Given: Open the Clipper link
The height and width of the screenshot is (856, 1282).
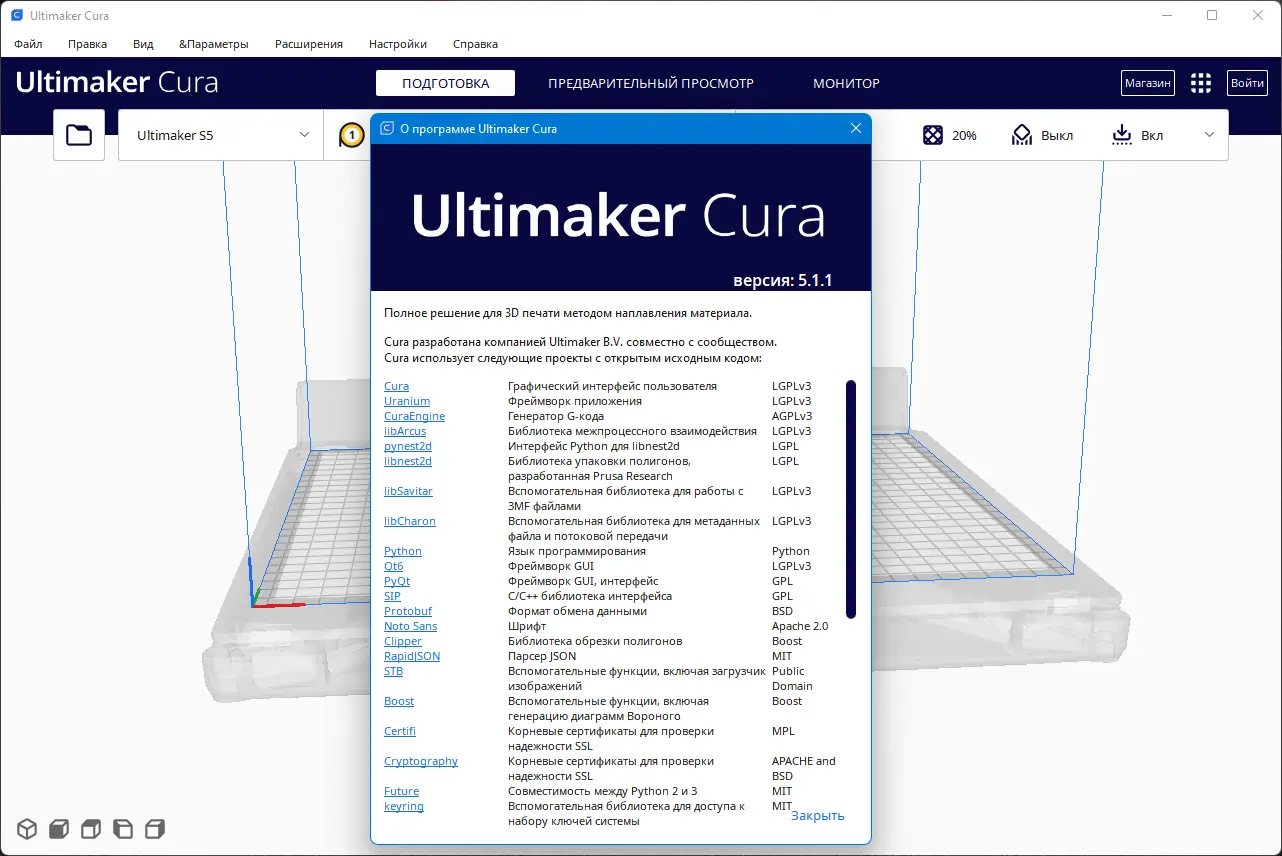Looking at the screenshot, I should click(x=403, y=641).
